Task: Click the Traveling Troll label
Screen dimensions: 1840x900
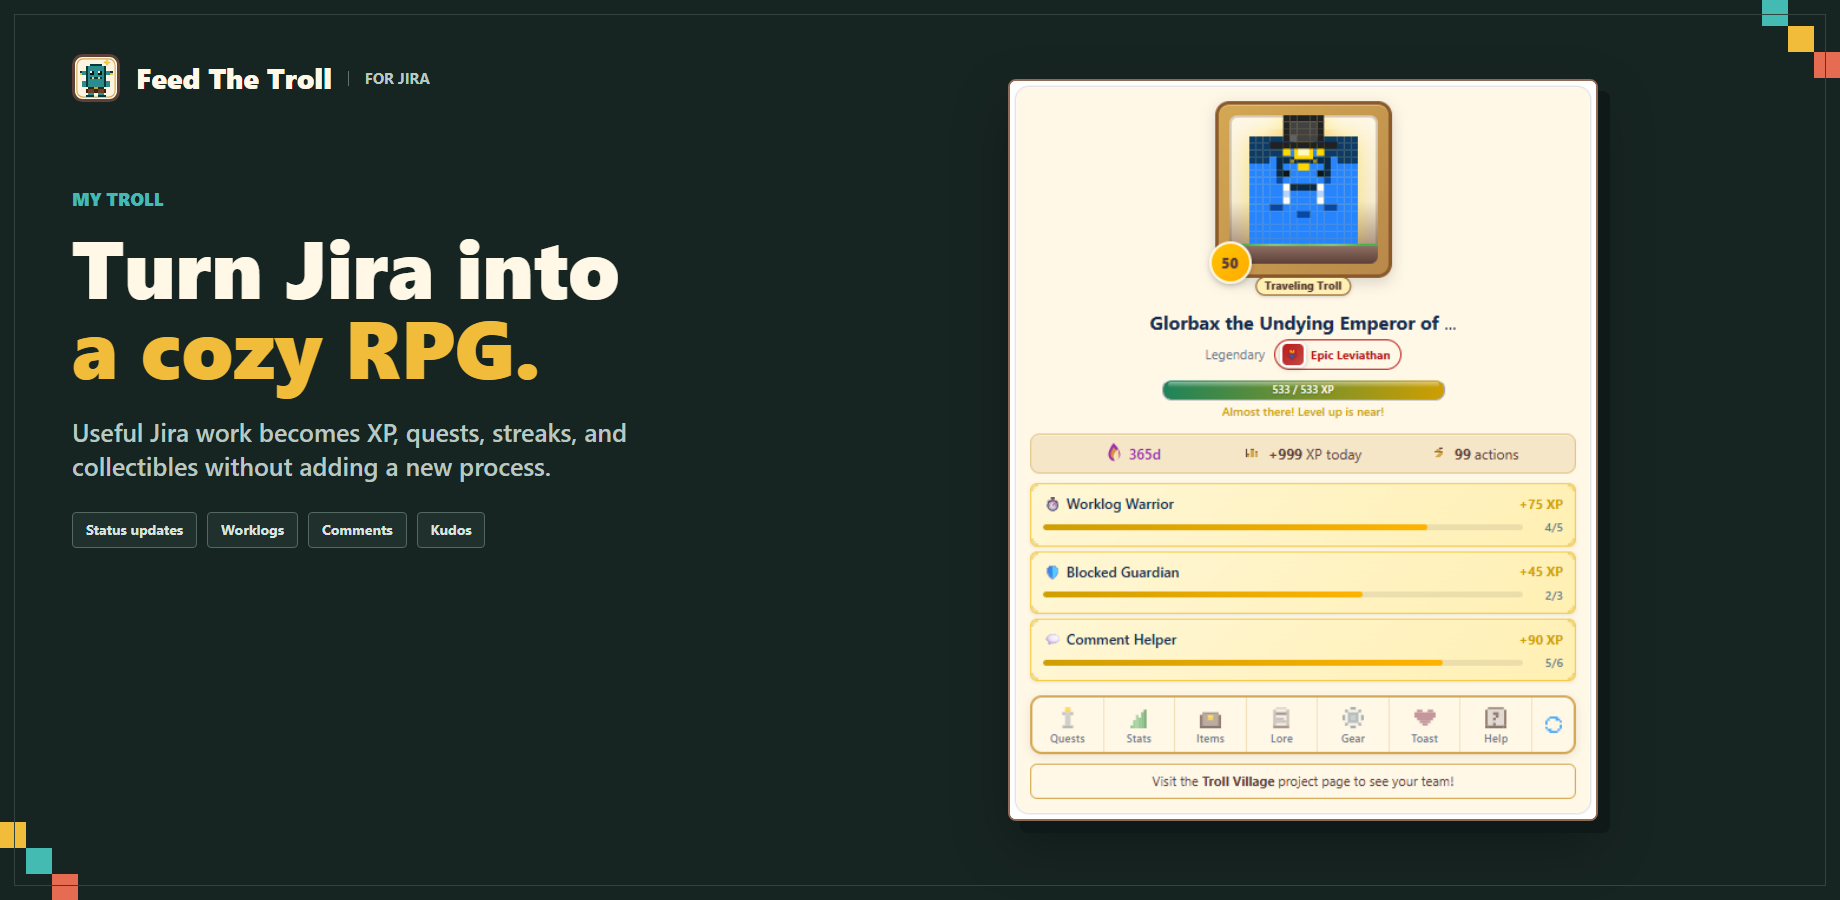Action: [1303, 286]
